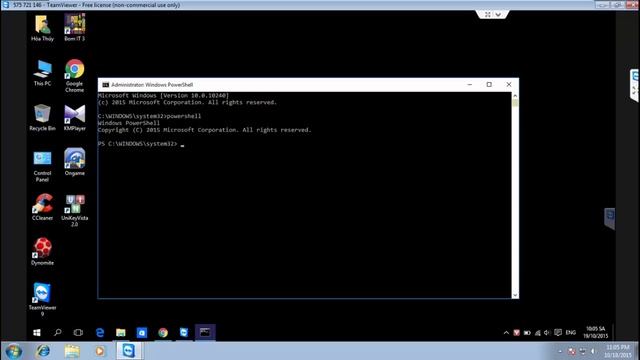The height and width of the screenshot is (360, 640).
Task: Switch the ENG input language indicator
Action: pyautogui.click(x=571, y=333)
